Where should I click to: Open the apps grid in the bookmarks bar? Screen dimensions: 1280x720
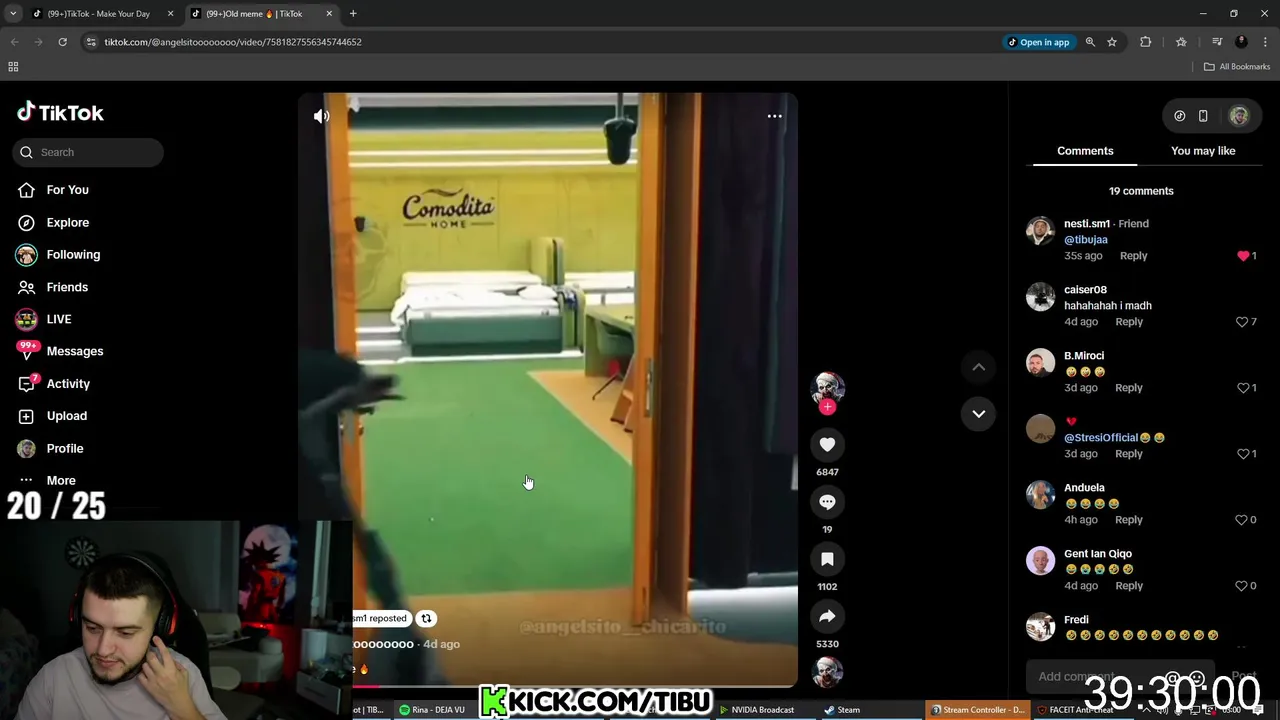[13, 67]
